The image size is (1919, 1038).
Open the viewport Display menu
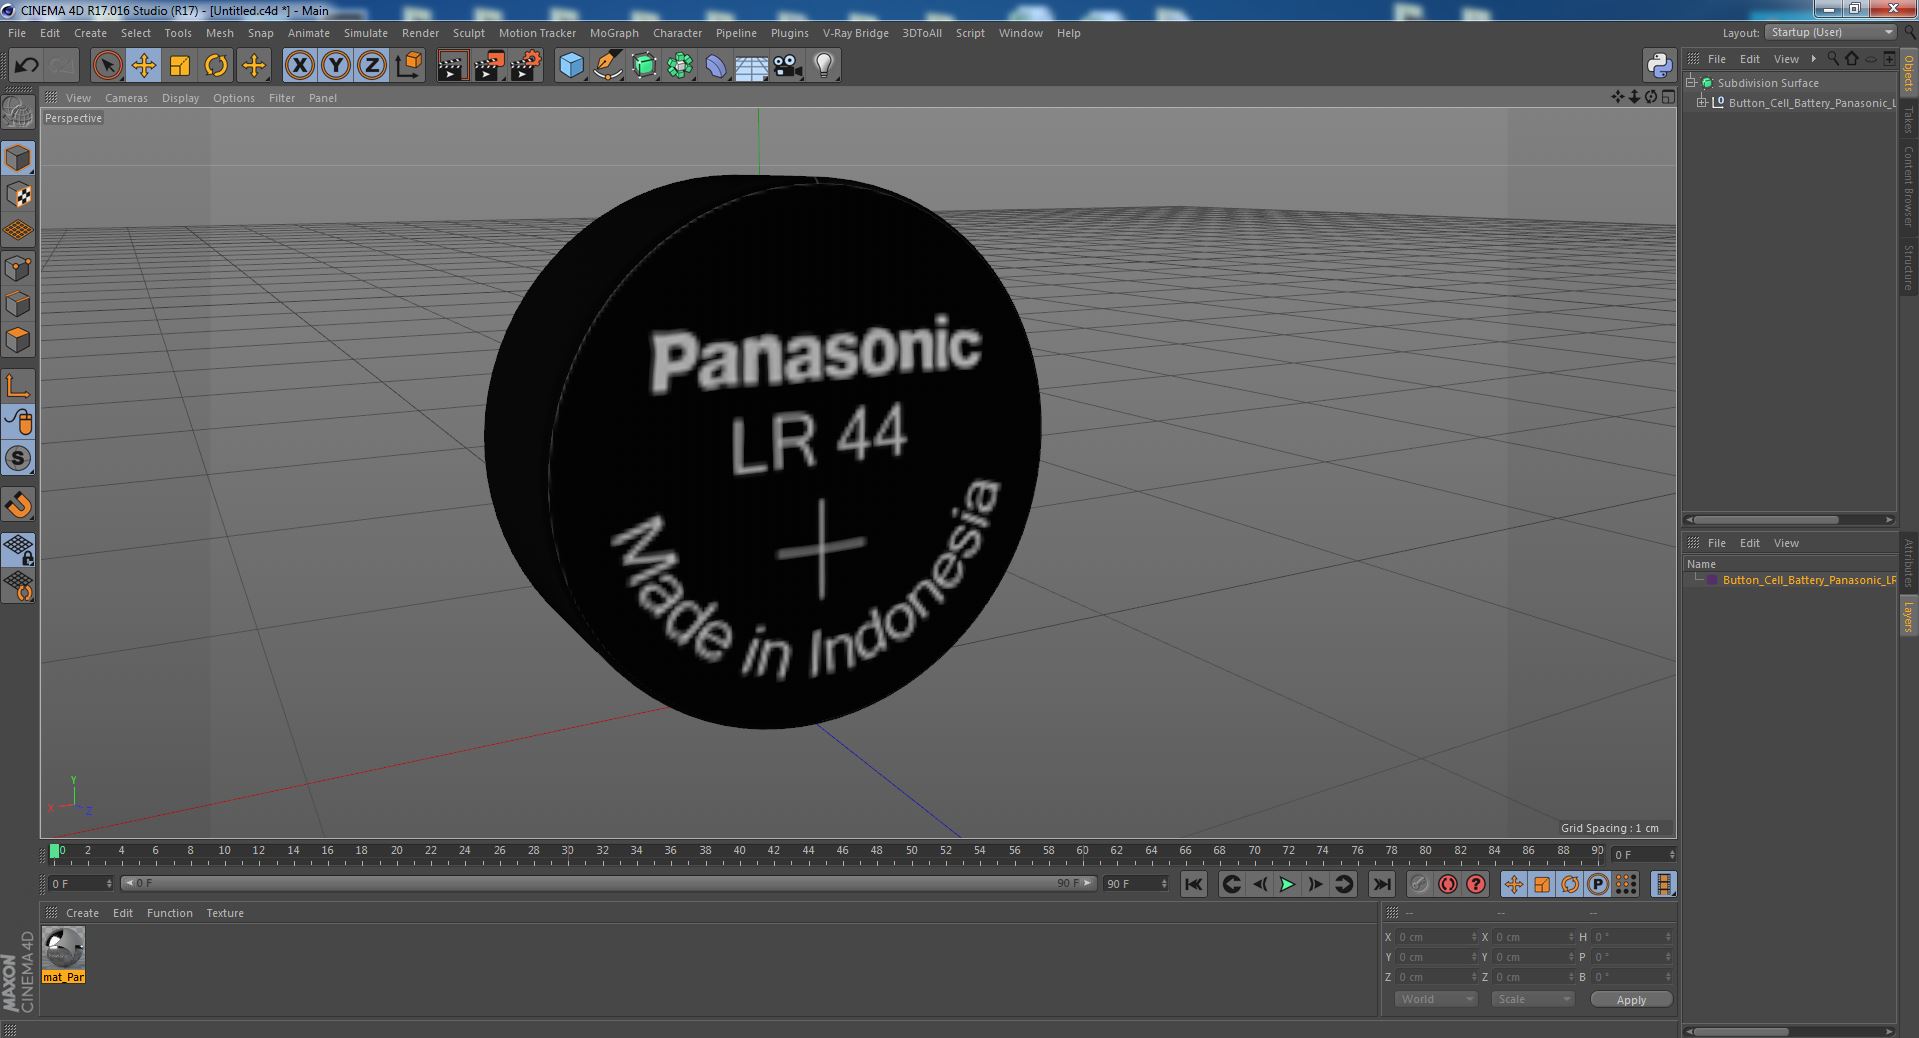coord(180,98)
